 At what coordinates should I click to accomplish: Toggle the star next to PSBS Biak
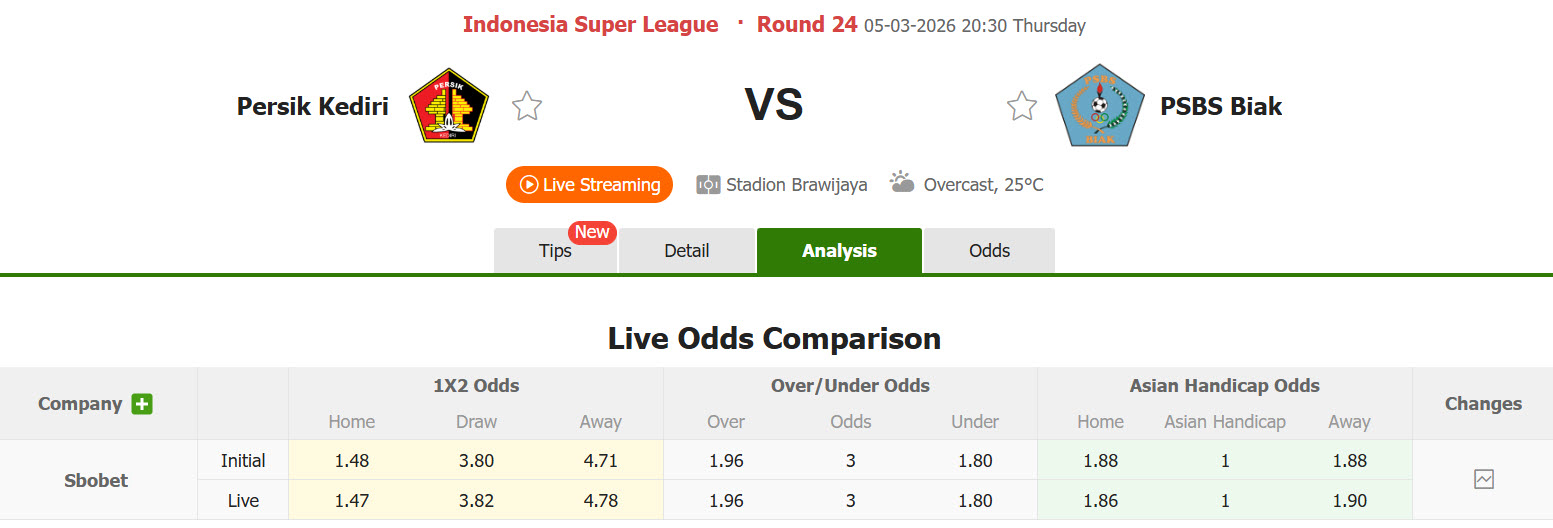(1021, 106)
